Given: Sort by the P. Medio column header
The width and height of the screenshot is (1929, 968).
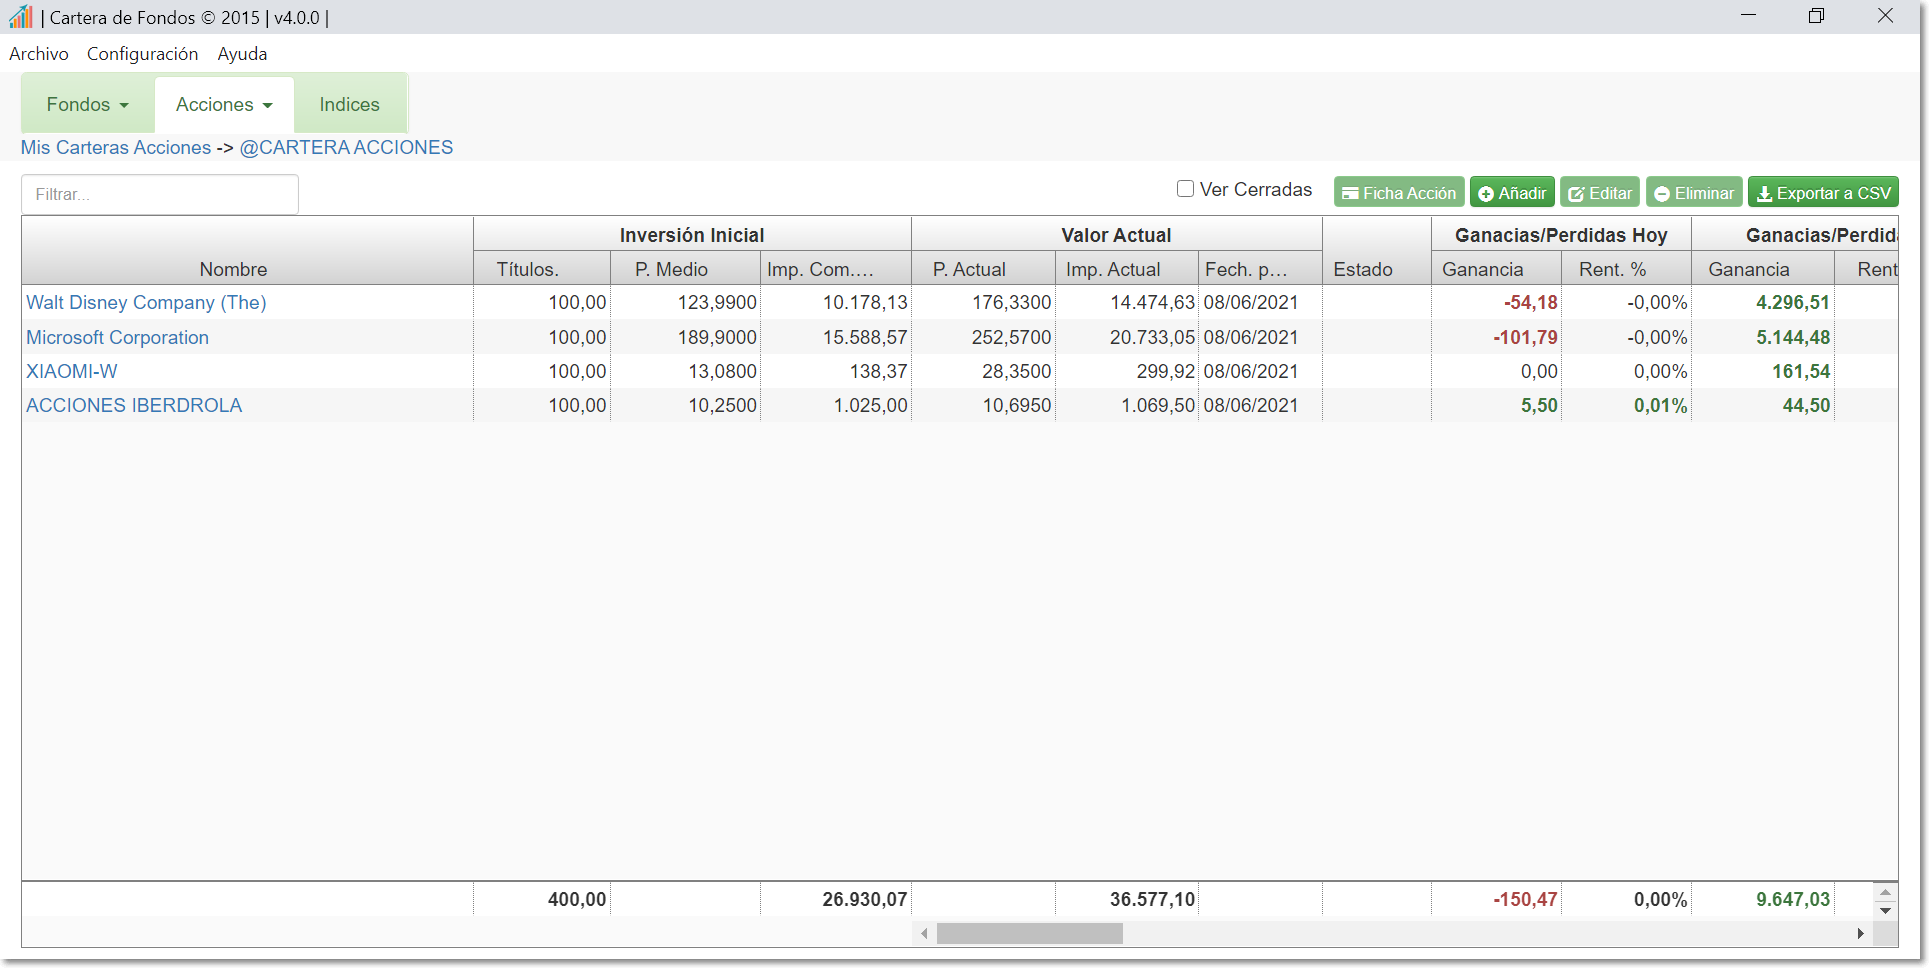Looking at the screenshot, I should coord(685,269).
